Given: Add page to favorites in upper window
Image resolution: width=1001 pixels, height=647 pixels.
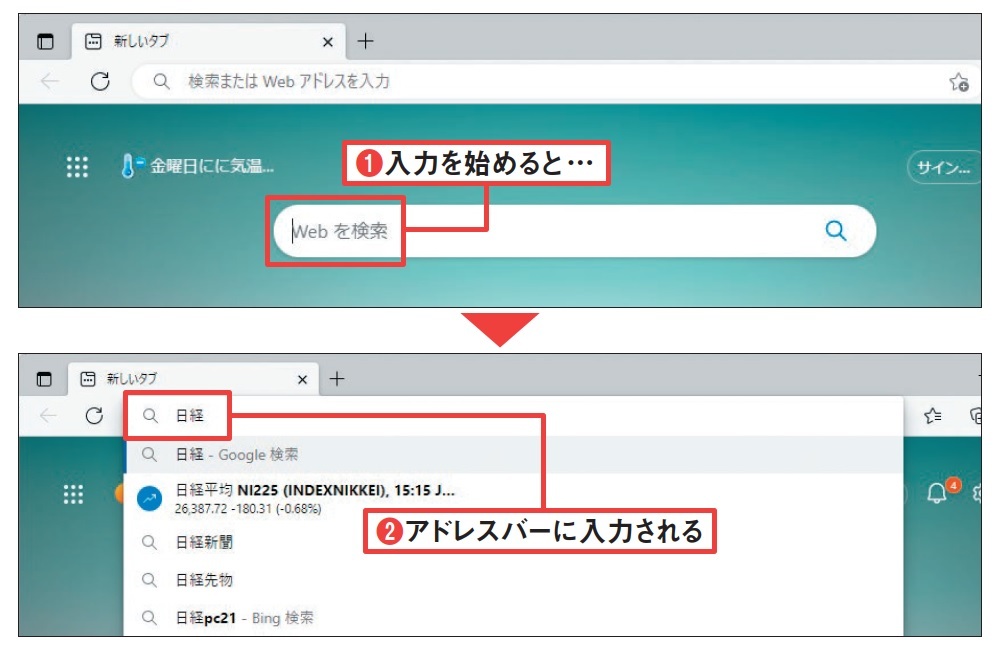Looking at the screenshot, I should pos(959,82).
